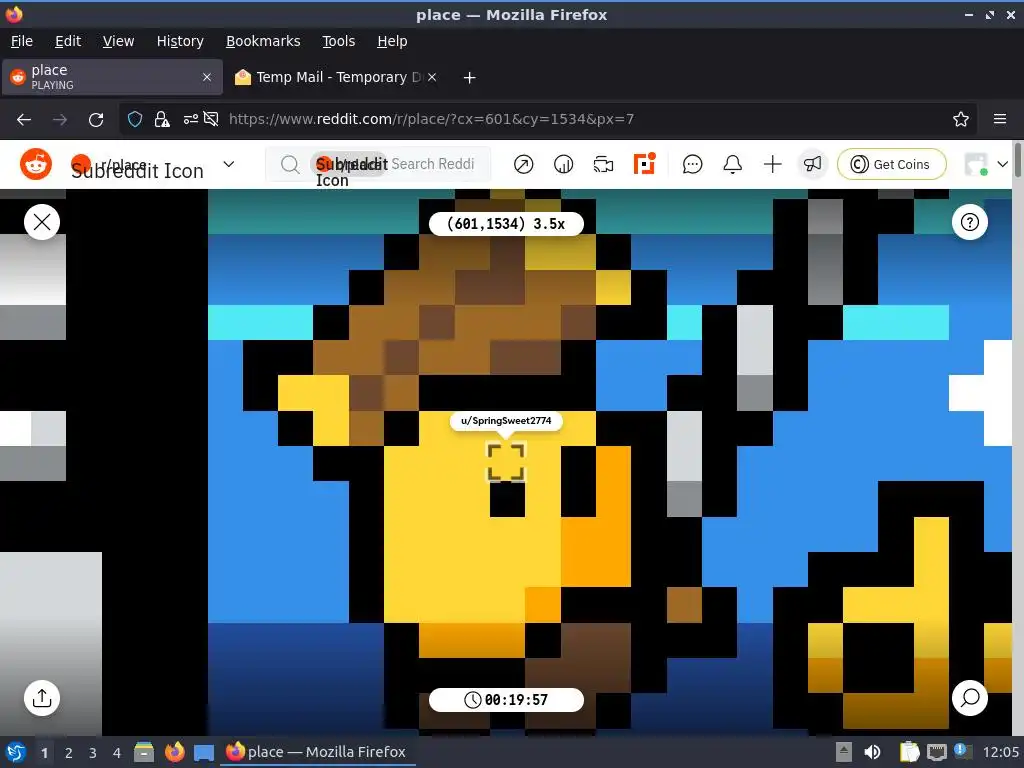Click the show desktop taskbar icon
Image resolution: width=1024 pixels, height=768 pixels.
[204, 752]
